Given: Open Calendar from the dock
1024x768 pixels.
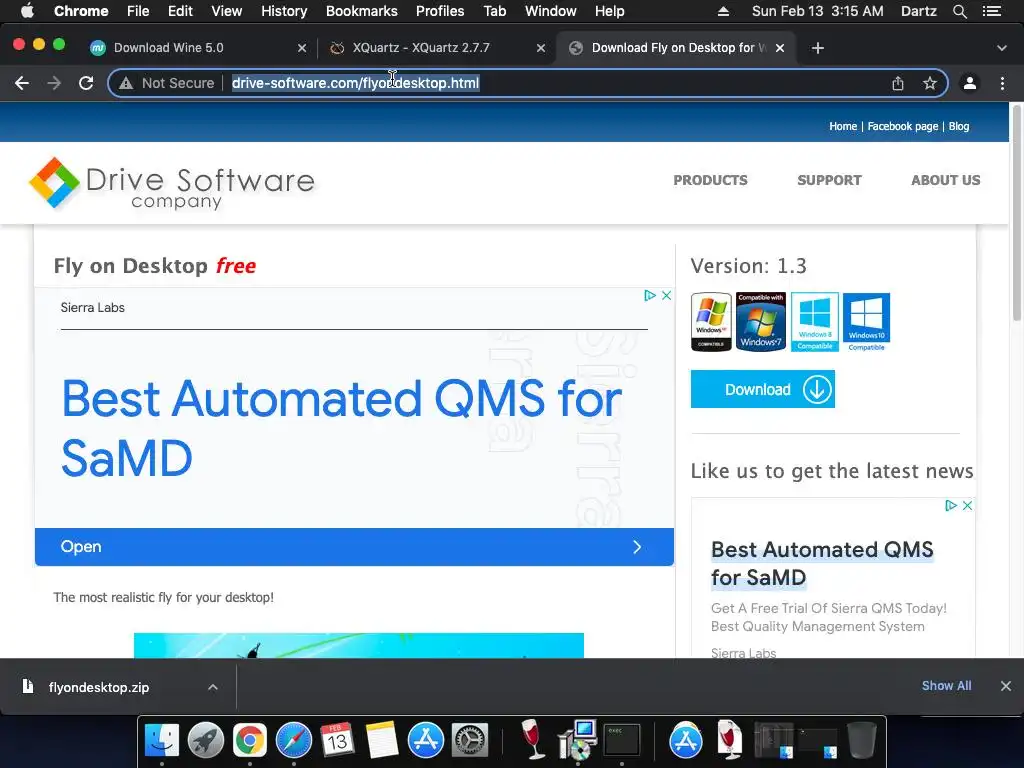Looking at the screenshot, I should [338, 741].
